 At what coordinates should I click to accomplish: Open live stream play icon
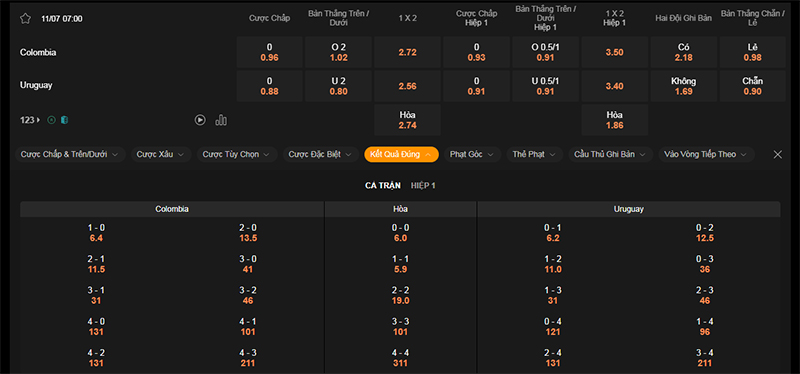tap(200, 120)
